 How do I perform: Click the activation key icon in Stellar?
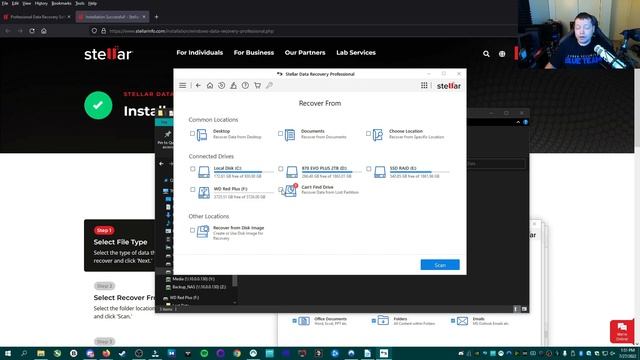[x=269, y=85]
